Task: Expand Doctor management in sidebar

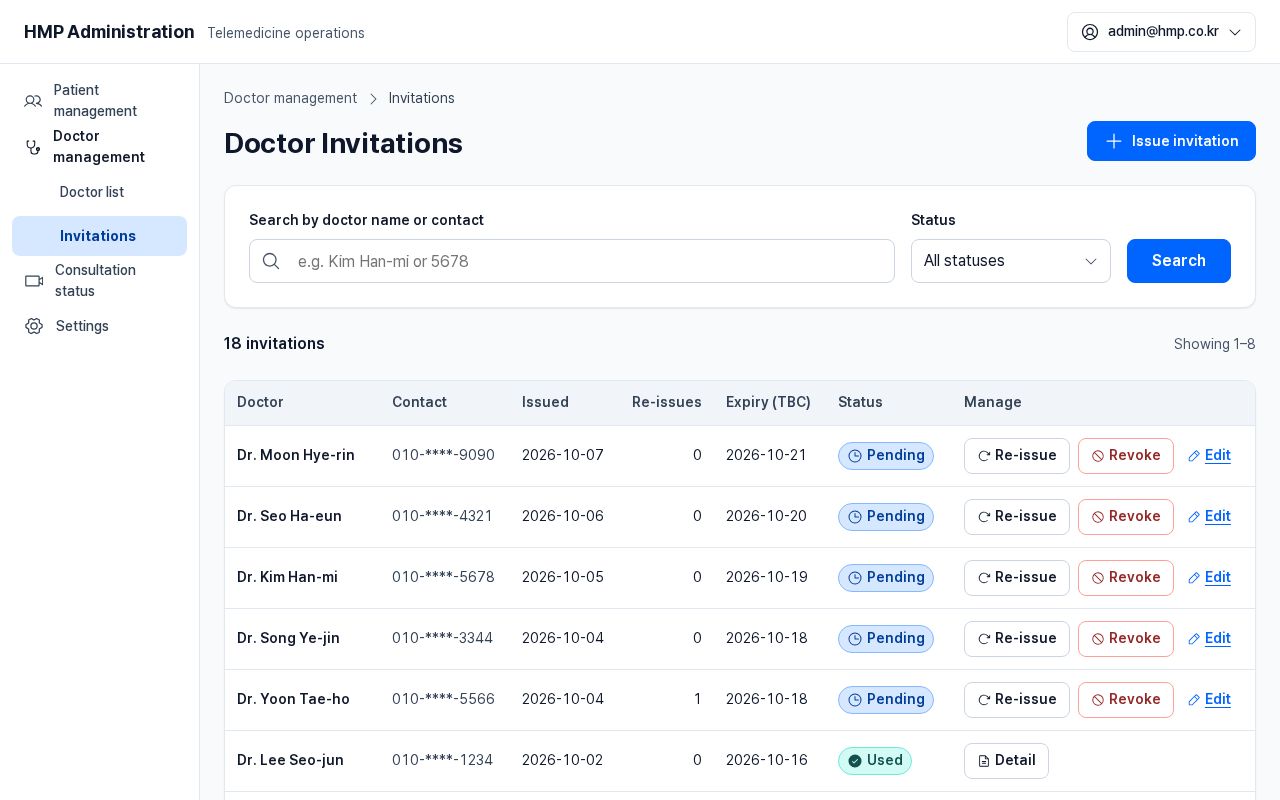Action: [99, 147]
